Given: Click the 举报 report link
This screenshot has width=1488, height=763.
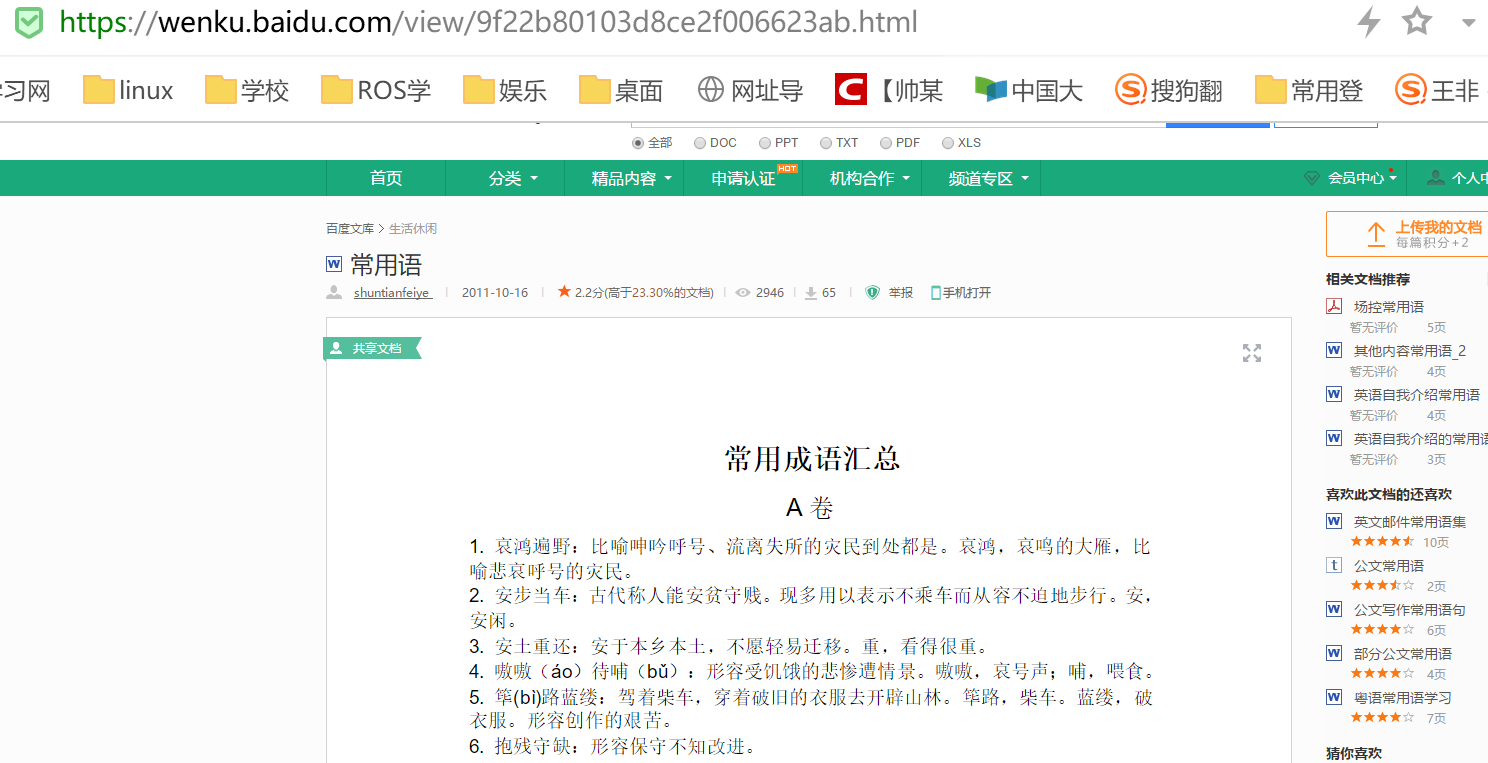Looking at the screenshot, I should (901, 293).
